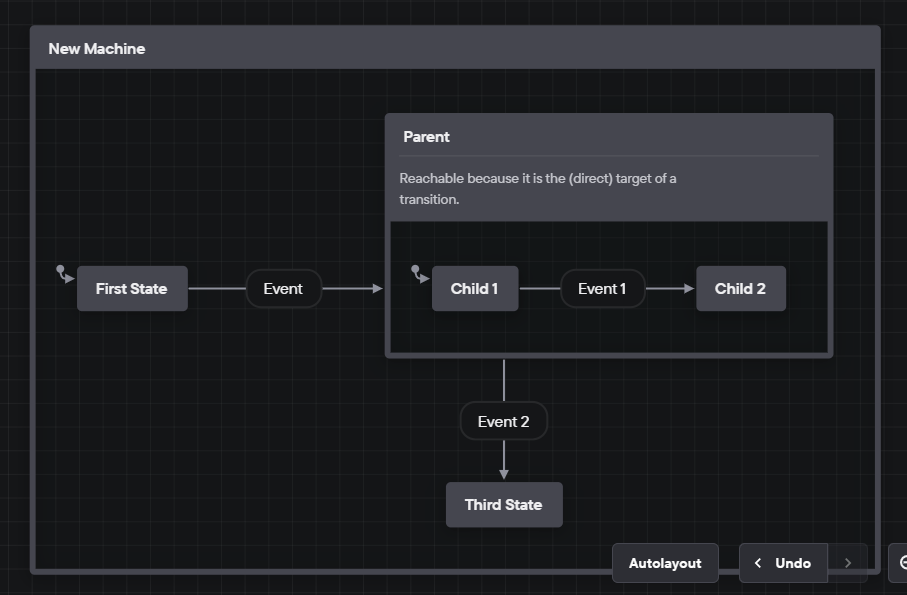907x595 pixels.
Task: Select the First State node
Action: [x=132, y=288]
